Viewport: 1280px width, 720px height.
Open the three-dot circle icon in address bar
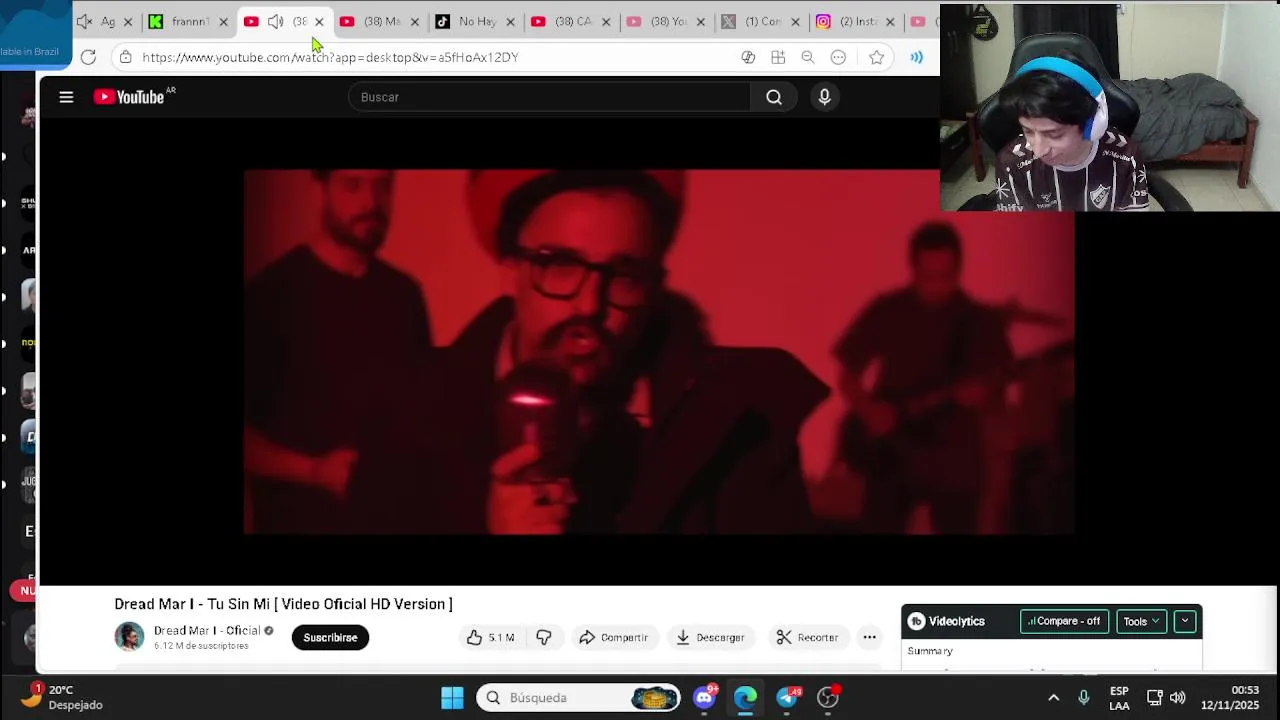click(x=838, y=57)
